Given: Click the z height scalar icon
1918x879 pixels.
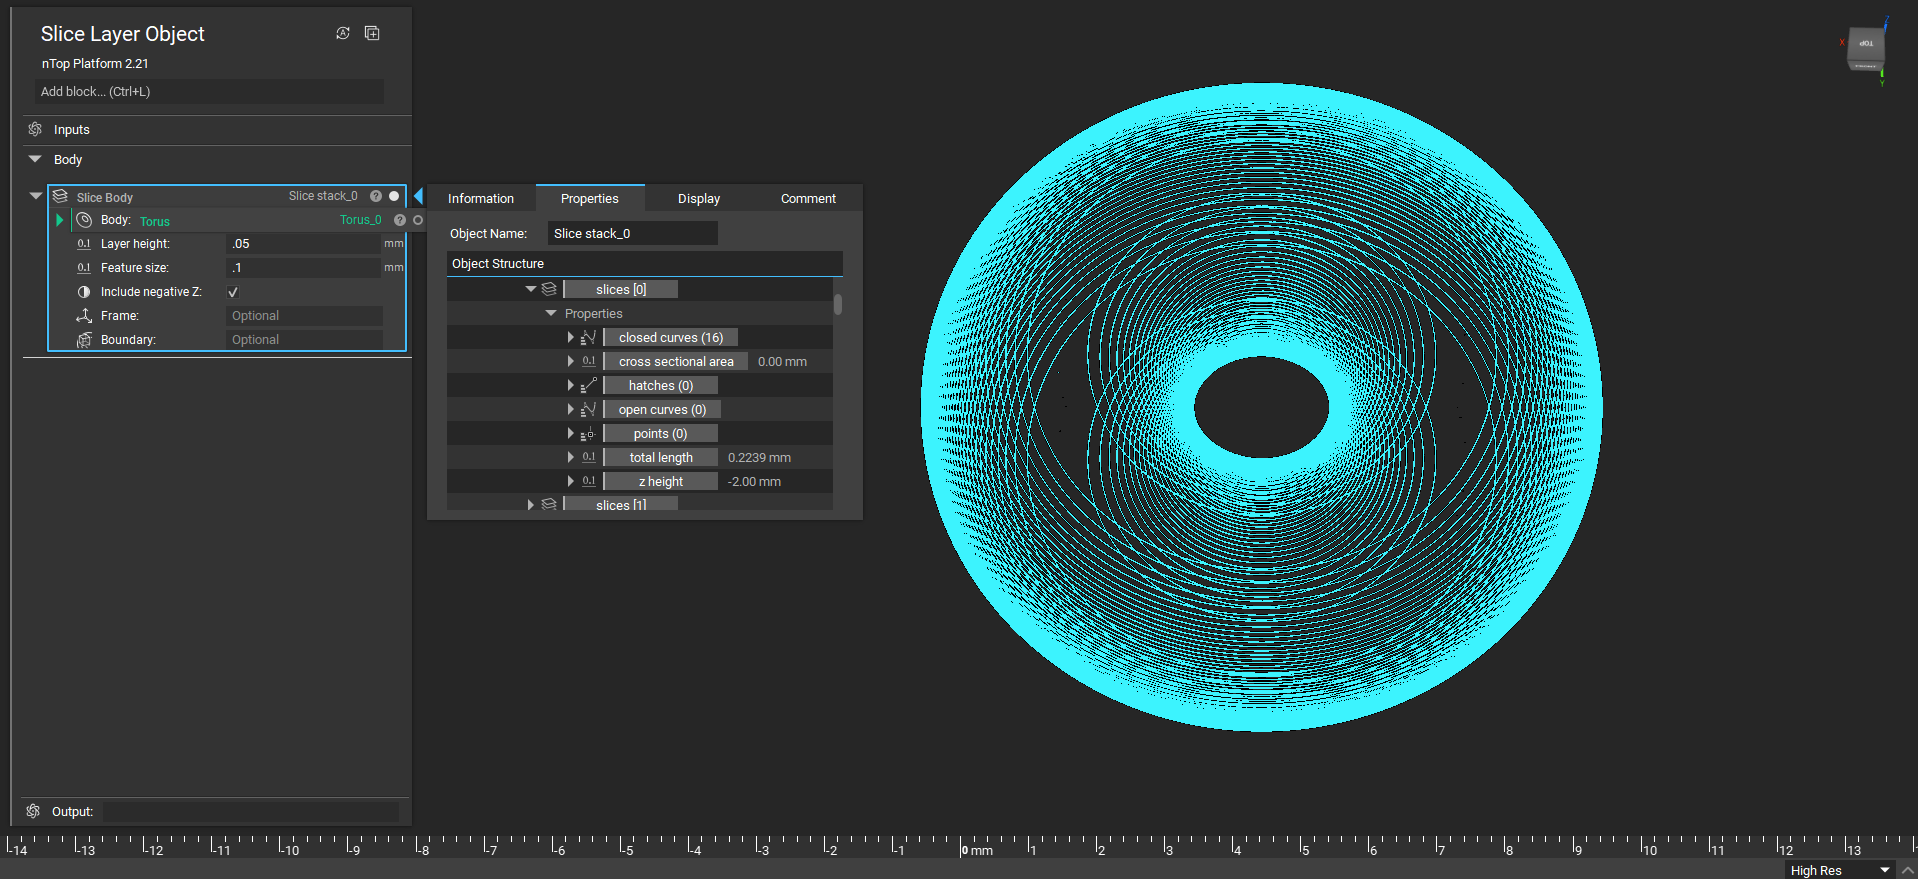Looking at the screenshot, I should [589, 481].
